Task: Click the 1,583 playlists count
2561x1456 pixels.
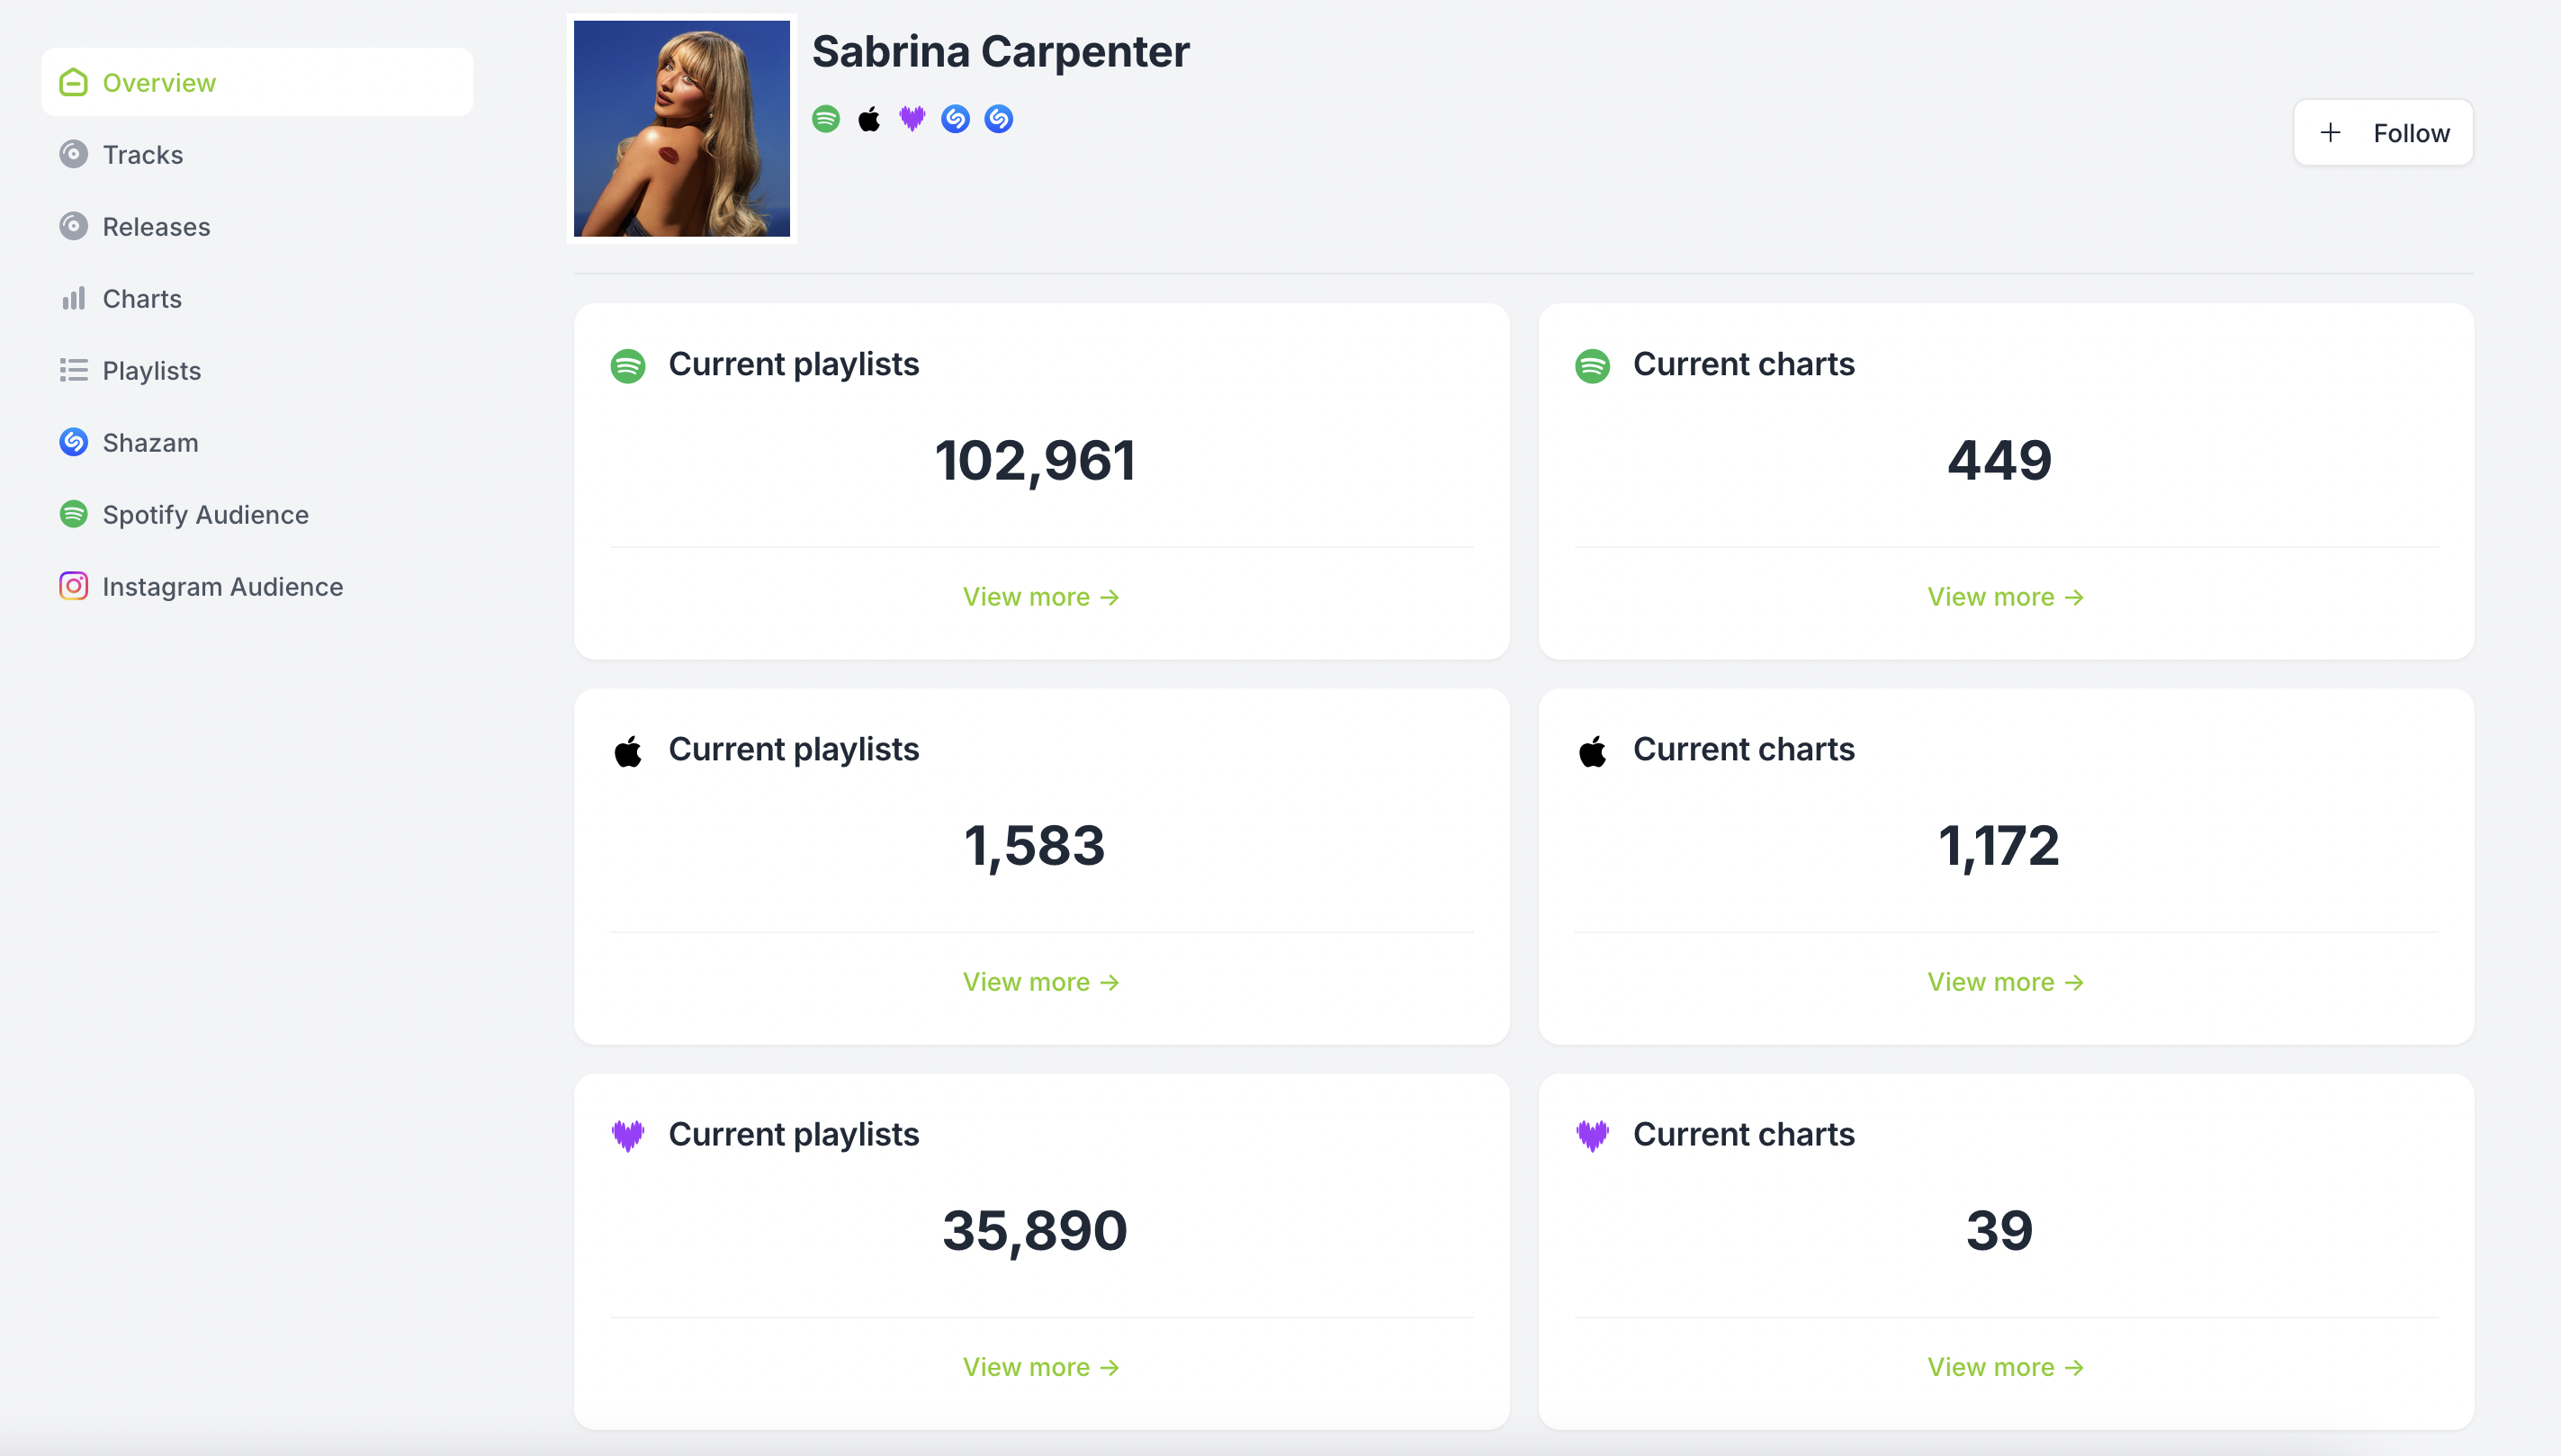Action: coord(1035,846)
